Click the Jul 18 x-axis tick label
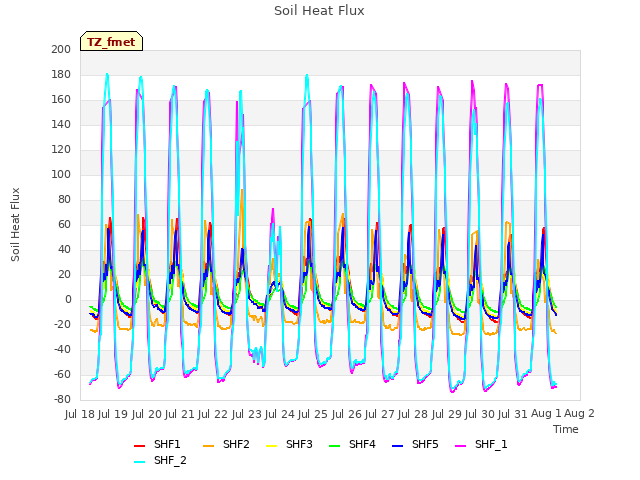640x480 pixels. [x=80, y=414]
